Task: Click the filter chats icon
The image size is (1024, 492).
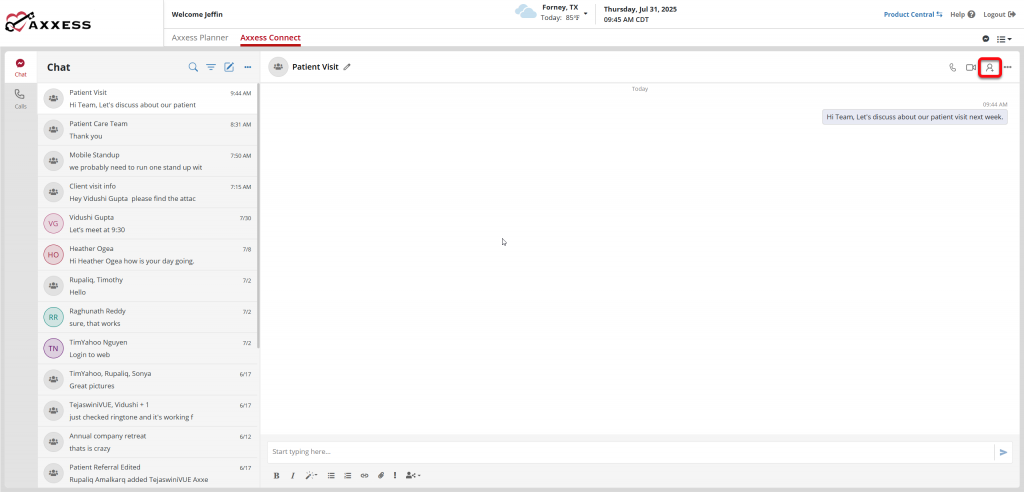Action: pos(211,67)
